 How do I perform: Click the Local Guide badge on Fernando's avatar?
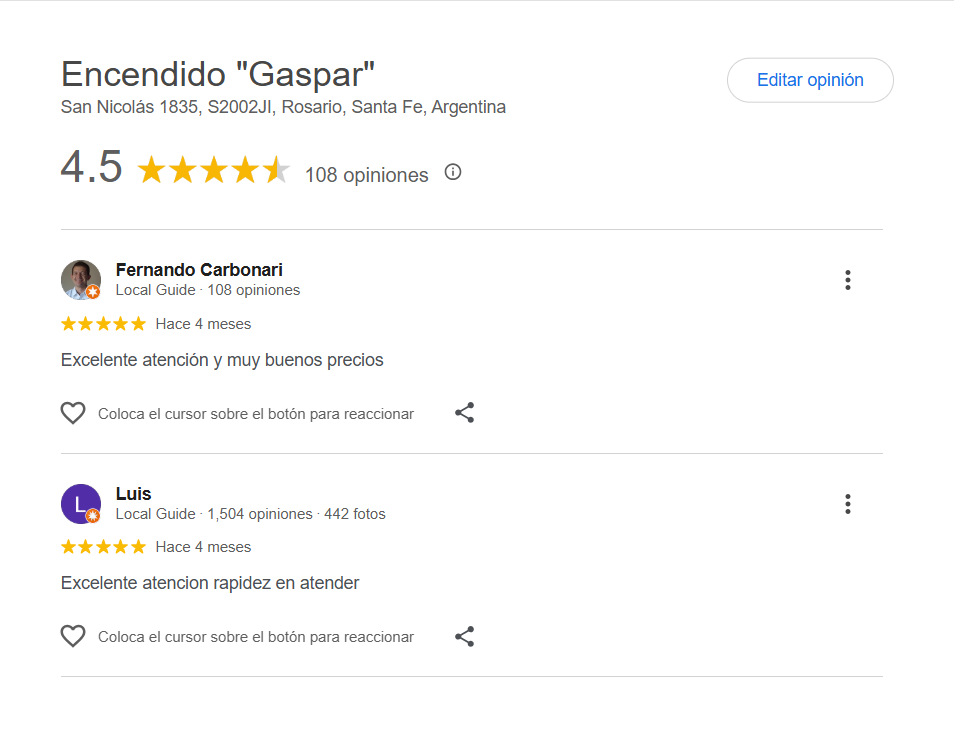93,292
